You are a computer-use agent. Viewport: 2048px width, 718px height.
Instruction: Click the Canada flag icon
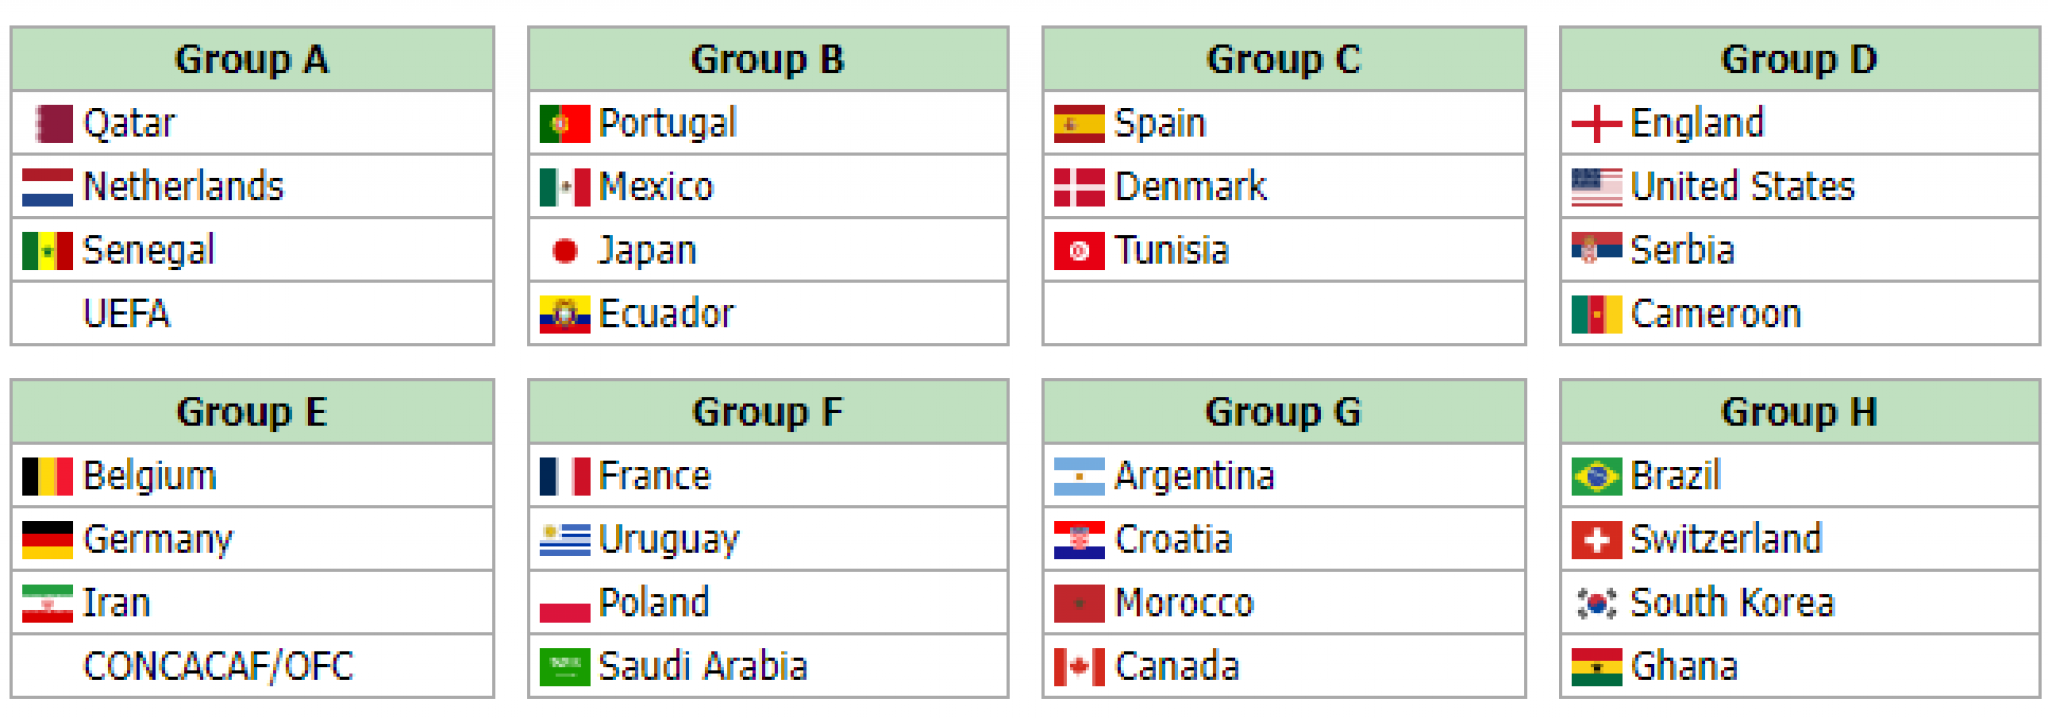[1079, 667]
